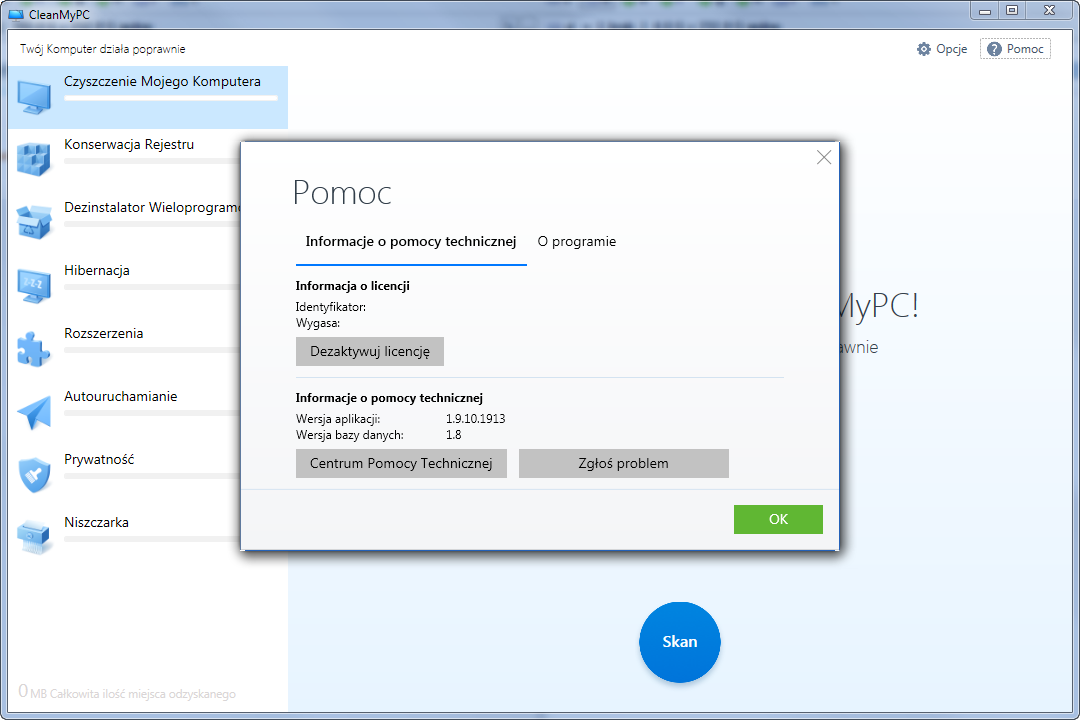Maximize the CleanMyPC window
This screenshot has width=1080, height=720.
(x=1012, y=10)
